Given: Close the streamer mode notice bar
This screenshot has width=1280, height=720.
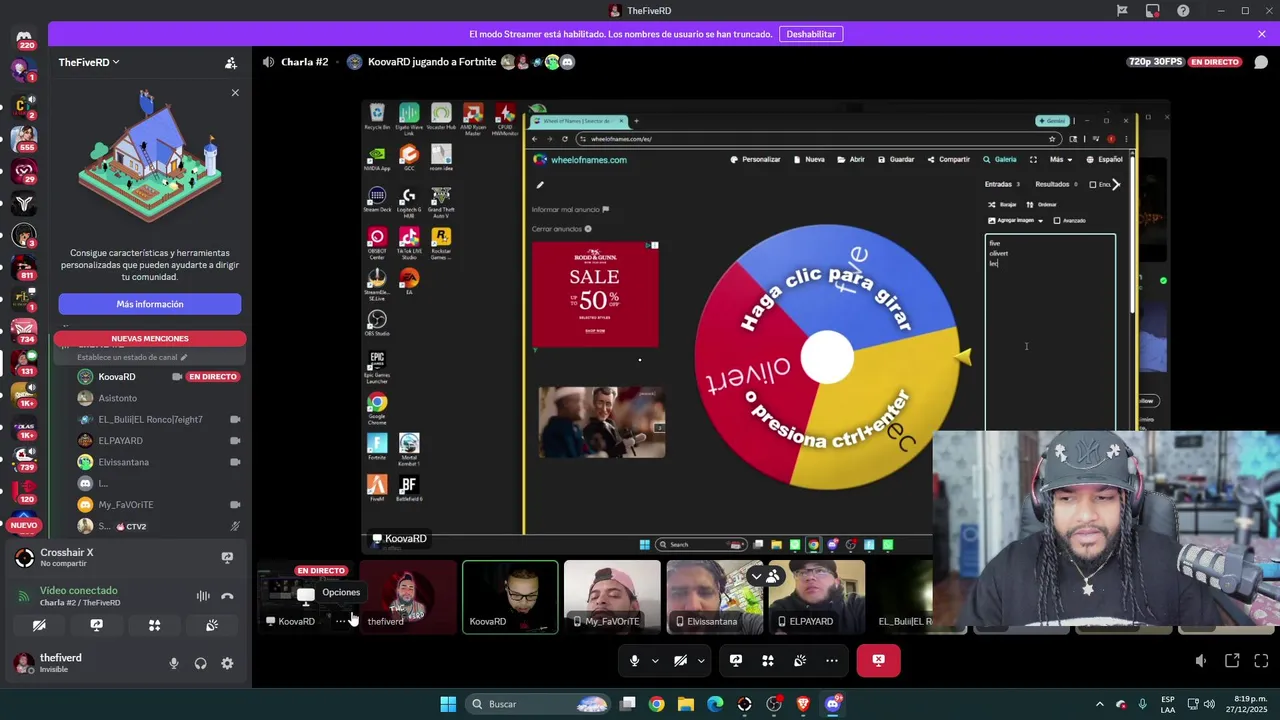Looking at the screenshot, I should 1262,34.
